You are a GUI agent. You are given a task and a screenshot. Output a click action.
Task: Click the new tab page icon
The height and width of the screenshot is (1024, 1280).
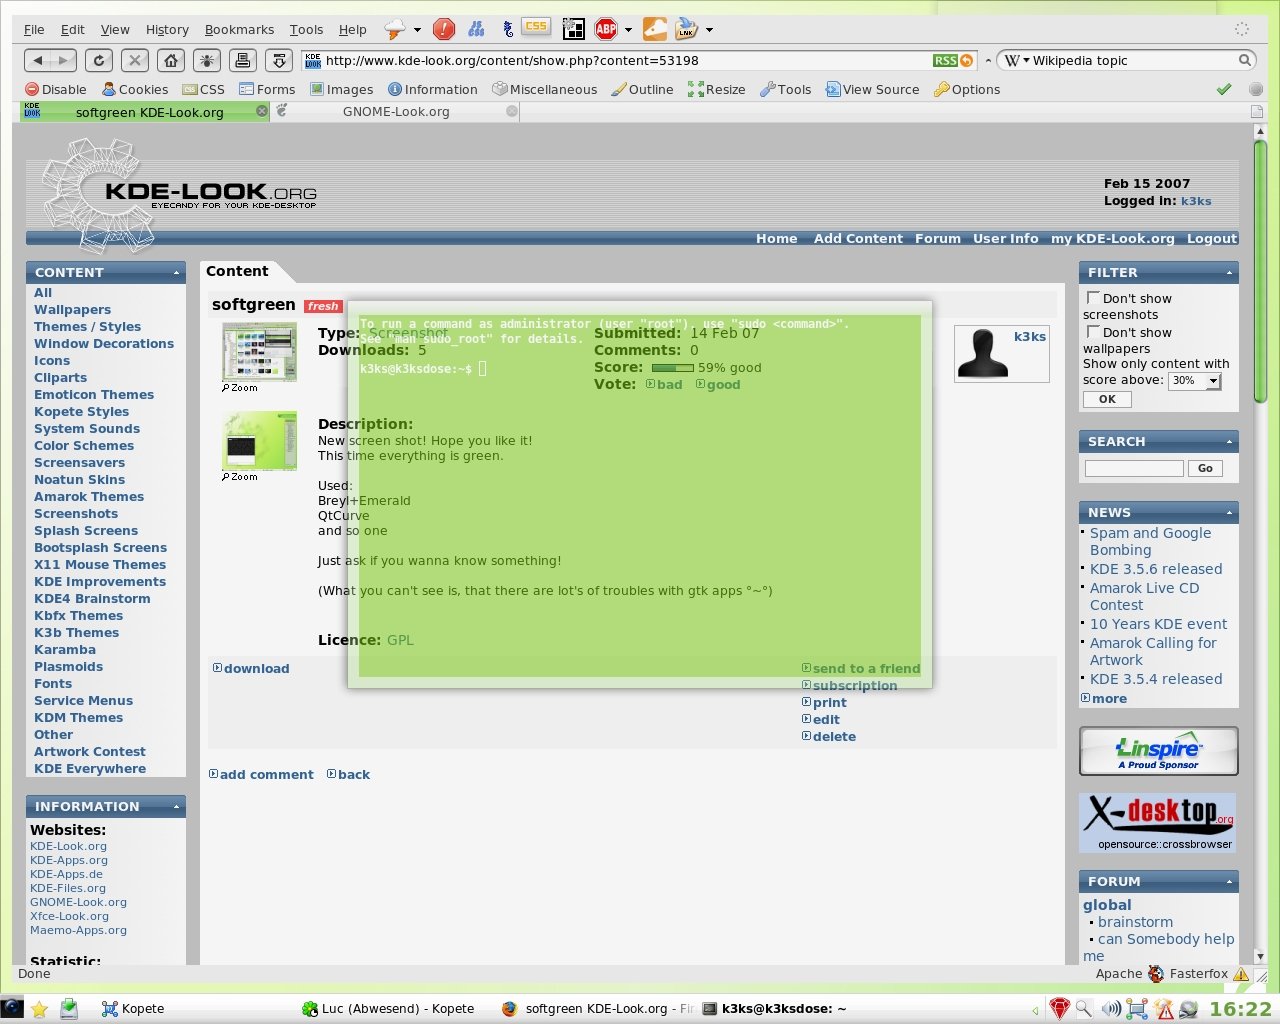click(x=1256, y=111)
